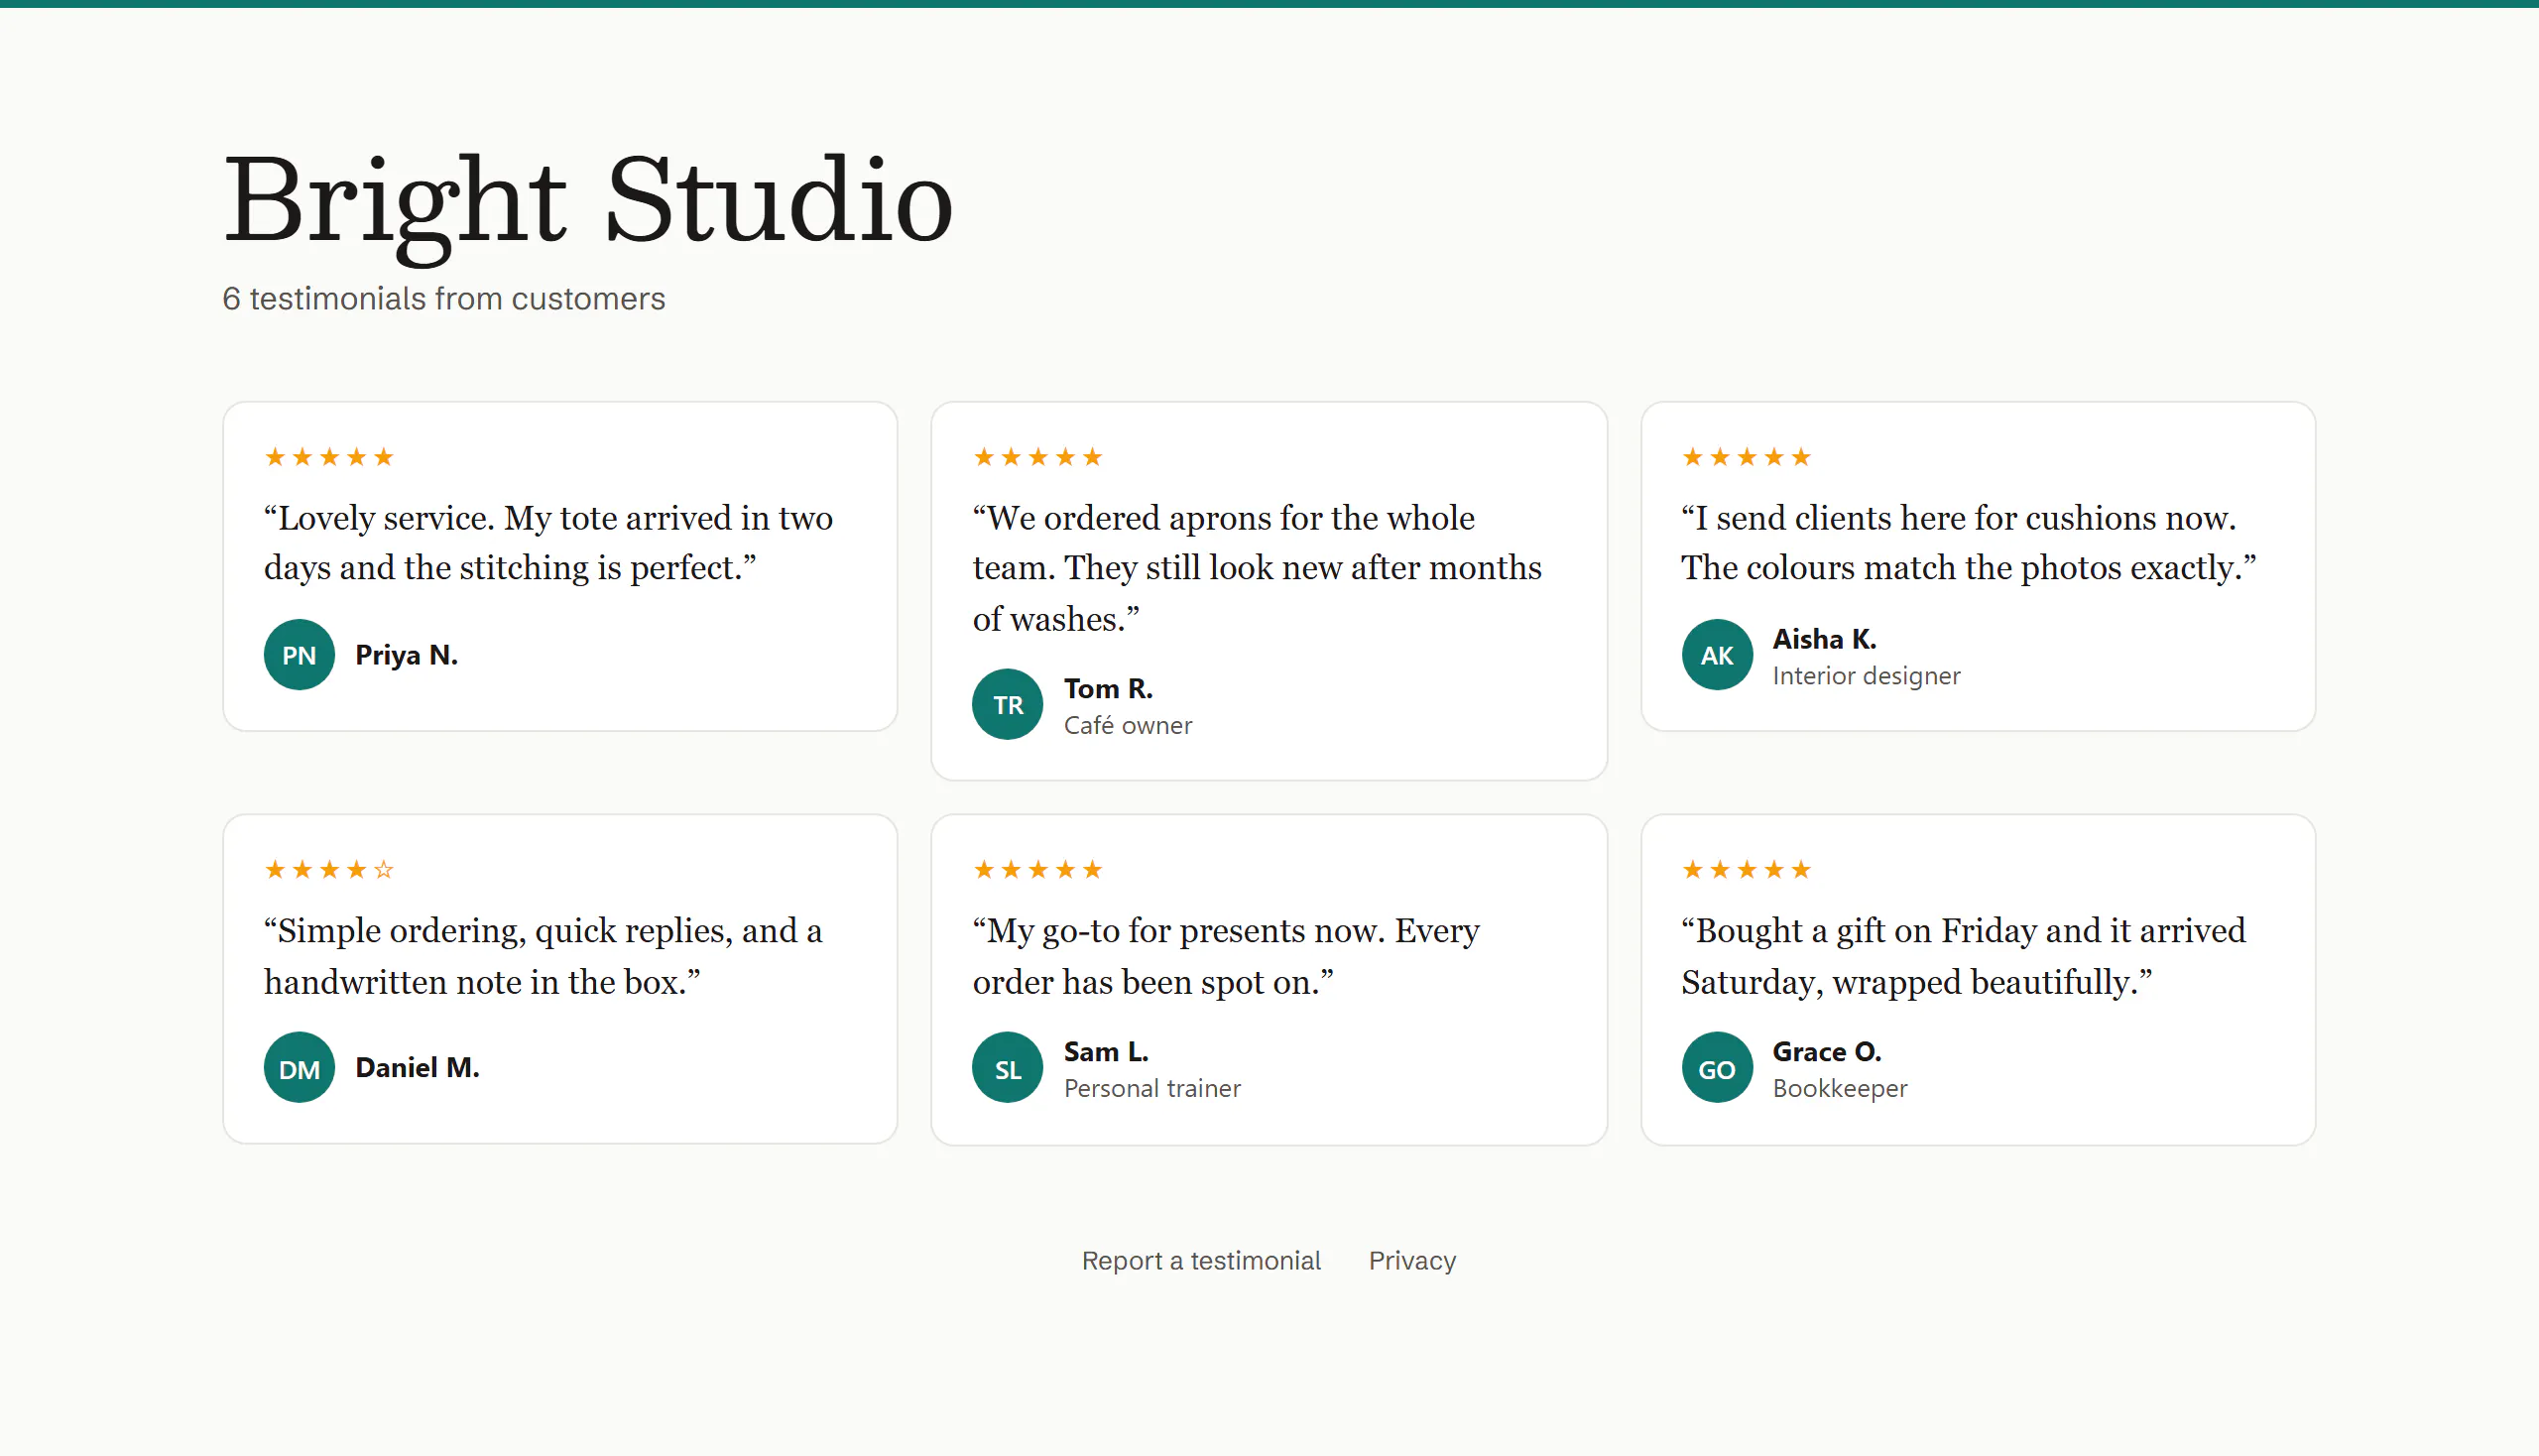The image size is (2539, 1456).
Task: Click the TR avatar for Tom R.
Action: (1007, 705)
